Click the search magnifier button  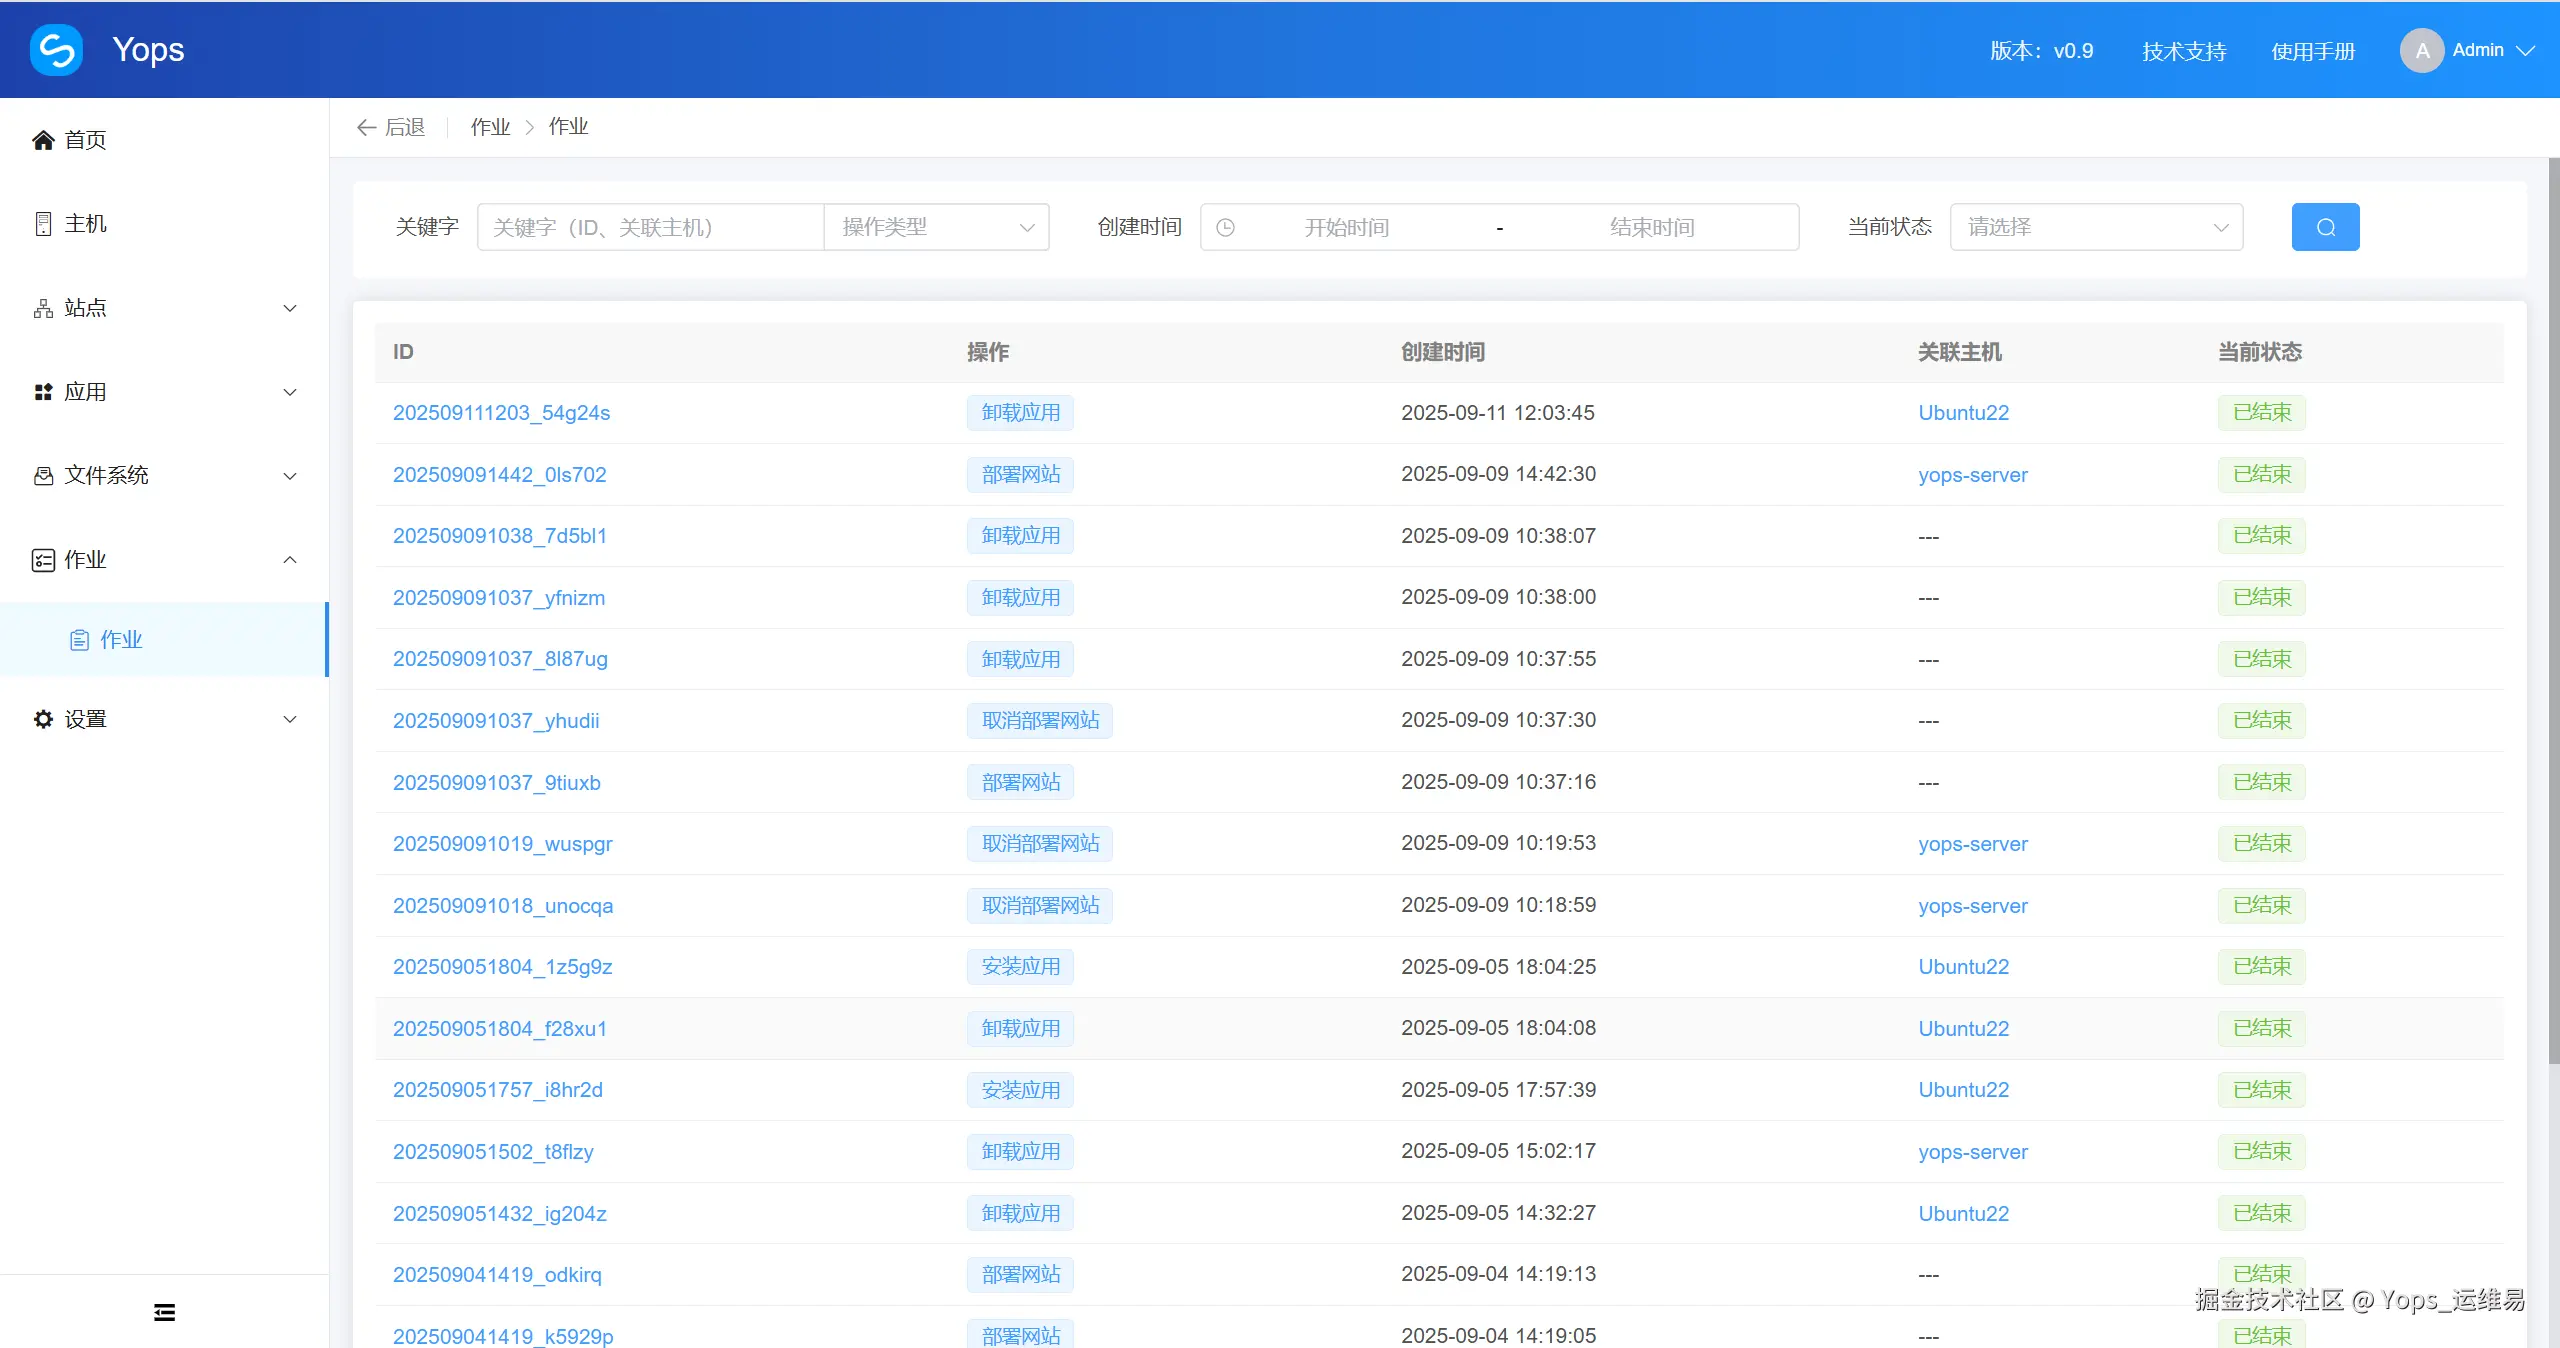[x=2325, y=226]
